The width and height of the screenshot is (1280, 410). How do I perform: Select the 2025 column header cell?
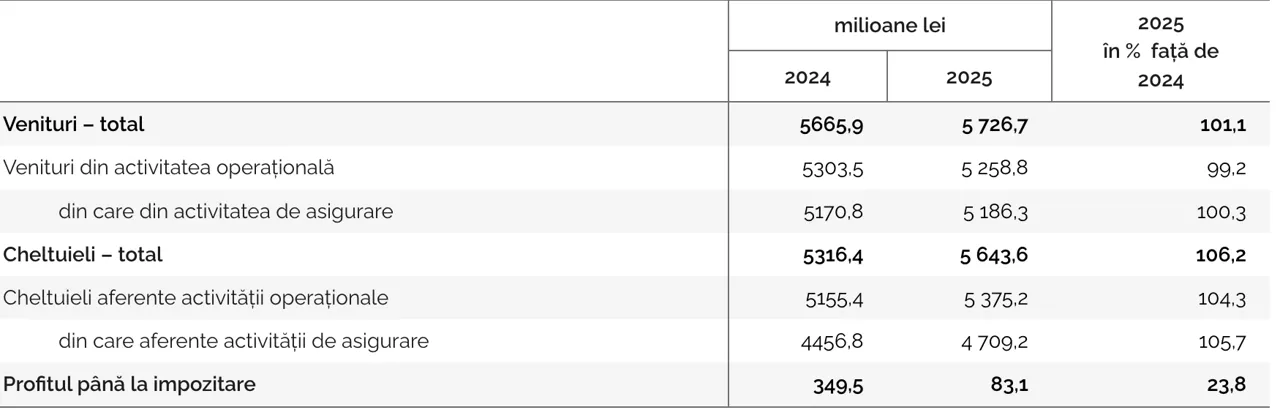969,77
